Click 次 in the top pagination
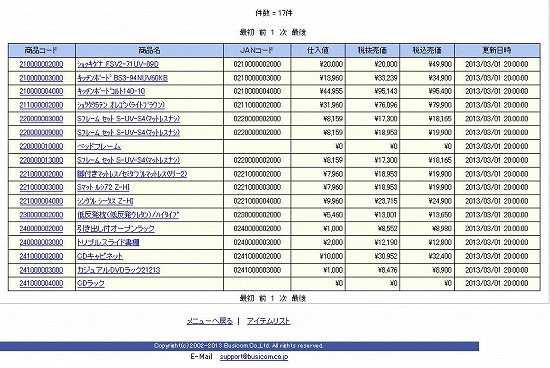Image resolution: width=550 pixels, height=368 pixels. 283,33
